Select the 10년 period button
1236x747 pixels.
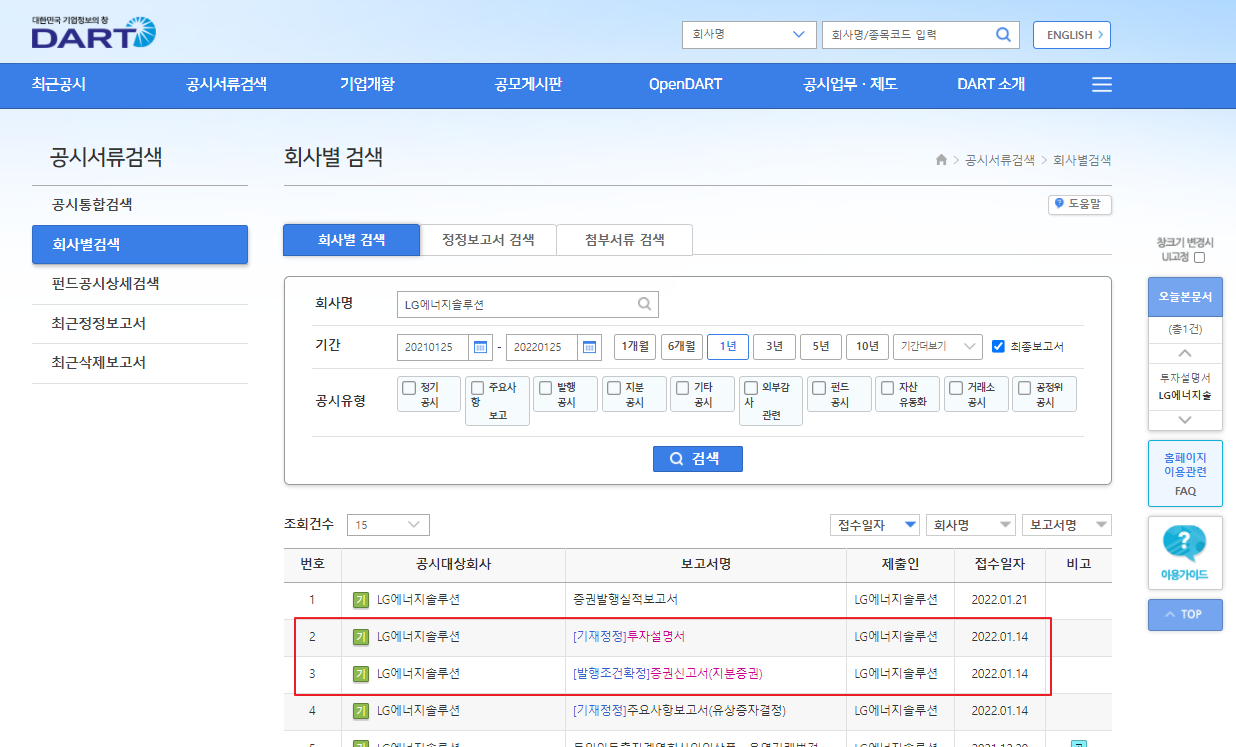867,347
